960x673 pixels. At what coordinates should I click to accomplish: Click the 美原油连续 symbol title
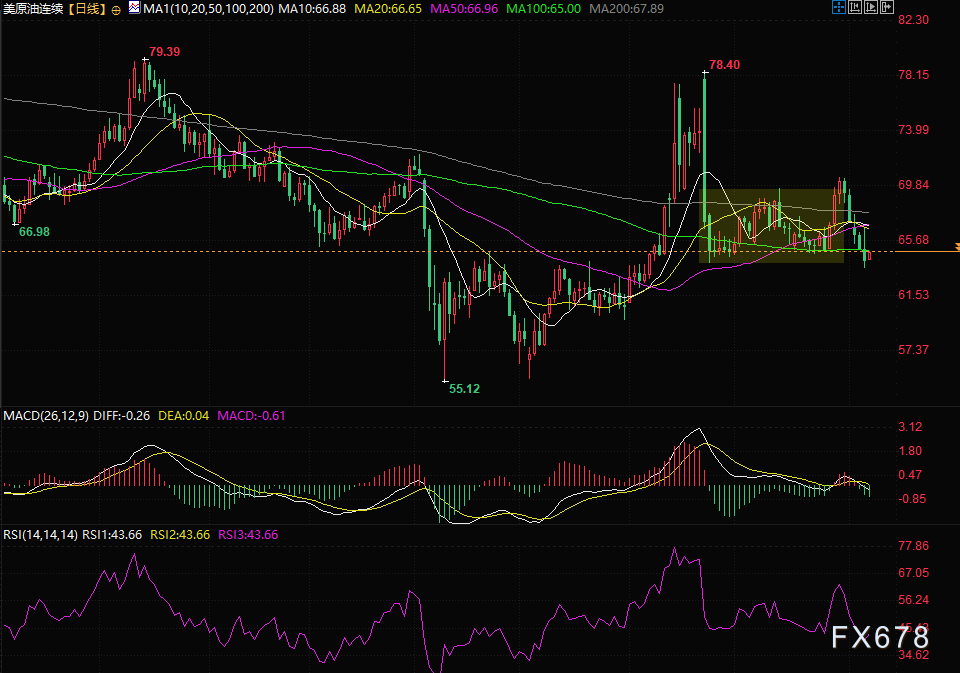point(34,9)
